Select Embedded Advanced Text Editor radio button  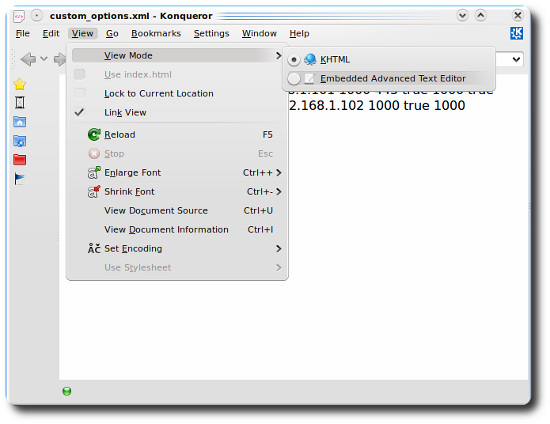click(294, 79)
